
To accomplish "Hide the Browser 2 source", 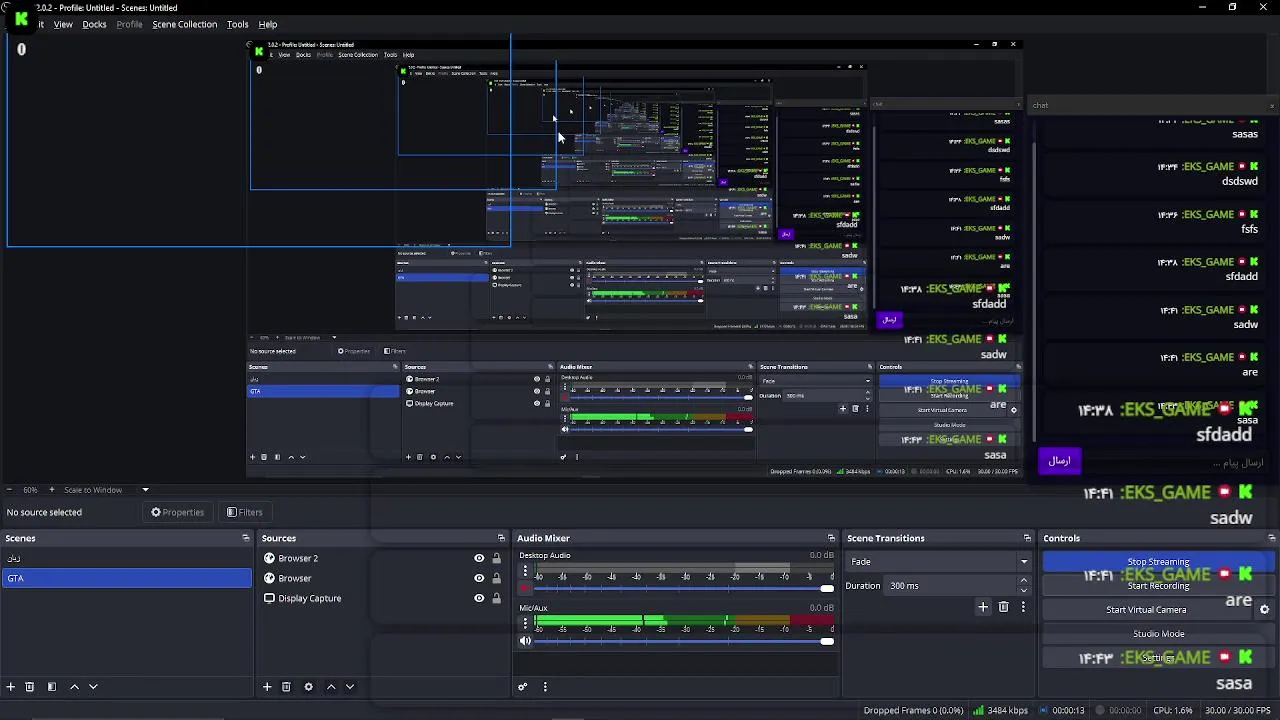I will 479,558.
